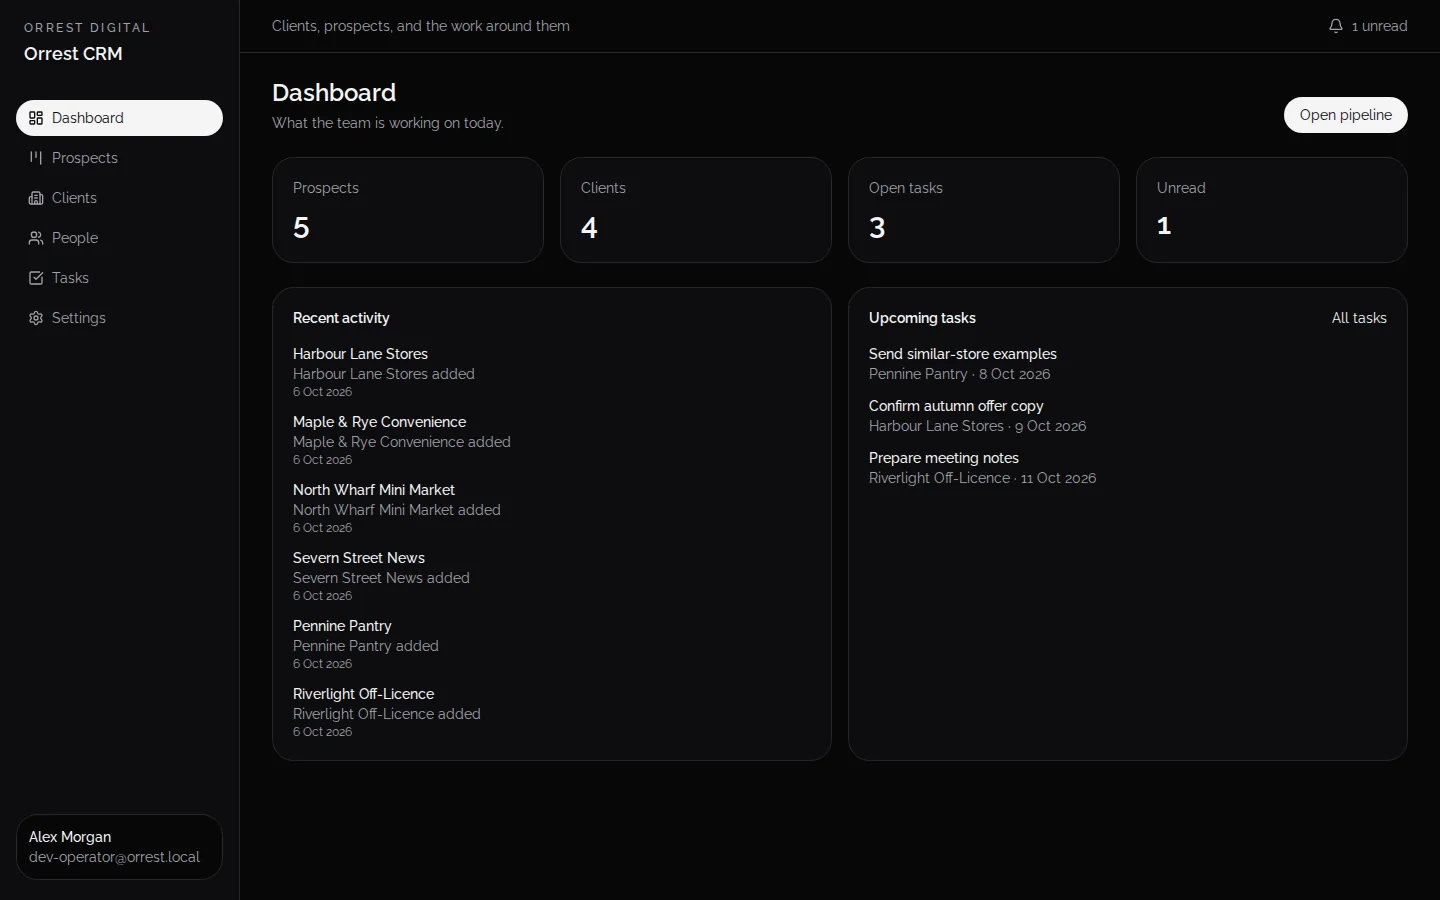The height and width of the screenshot is (900, 1440).
Task: Open the Prospects page from sidebar
Action: click(119, 158)
